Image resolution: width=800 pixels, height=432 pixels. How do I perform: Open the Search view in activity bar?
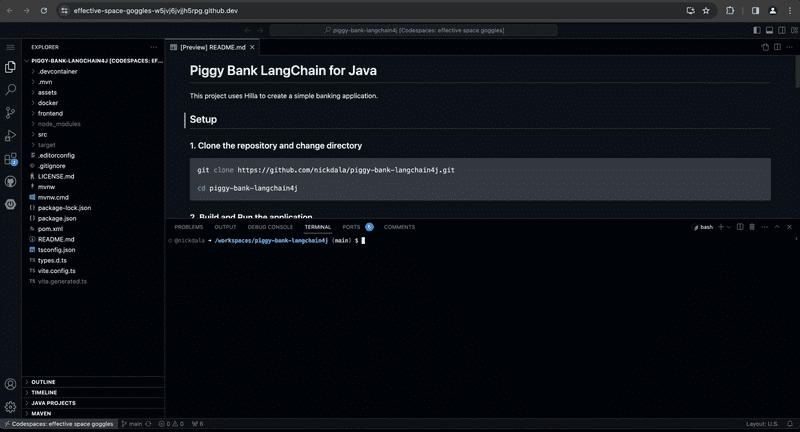click(10, 90)
